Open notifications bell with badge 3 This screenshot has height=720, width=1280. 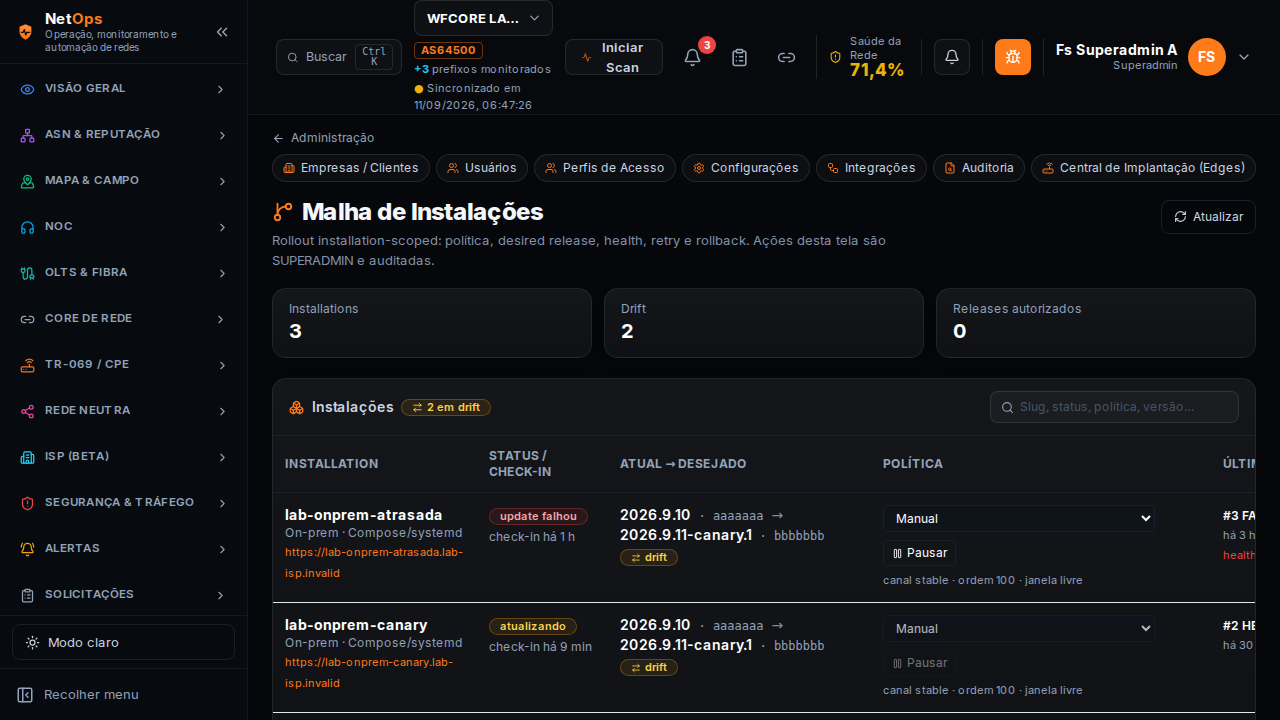[x=692, y=57]
